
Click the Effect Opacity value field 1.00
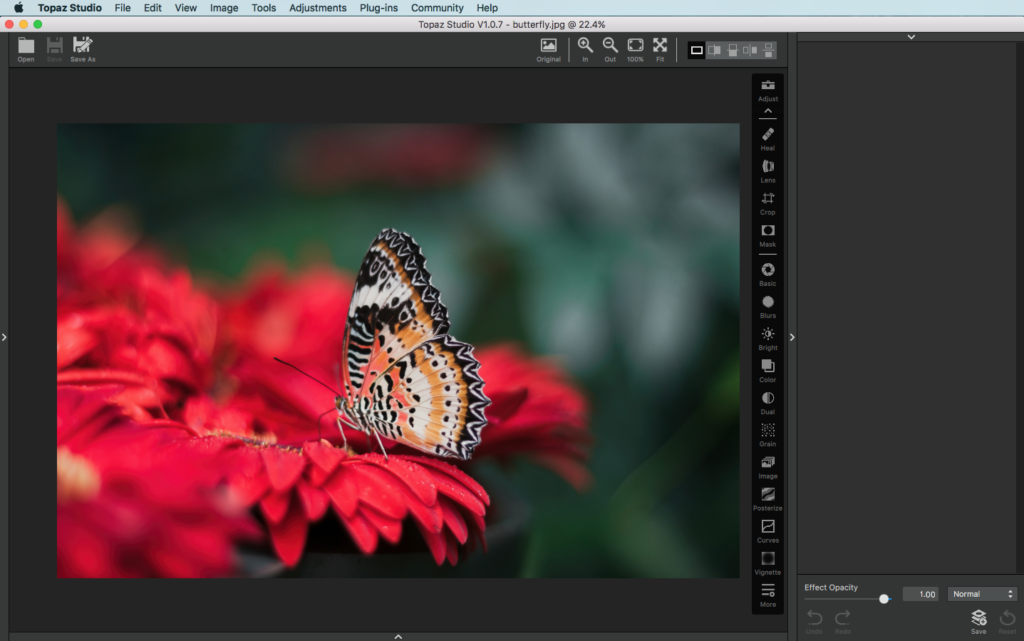pos(920,594)
